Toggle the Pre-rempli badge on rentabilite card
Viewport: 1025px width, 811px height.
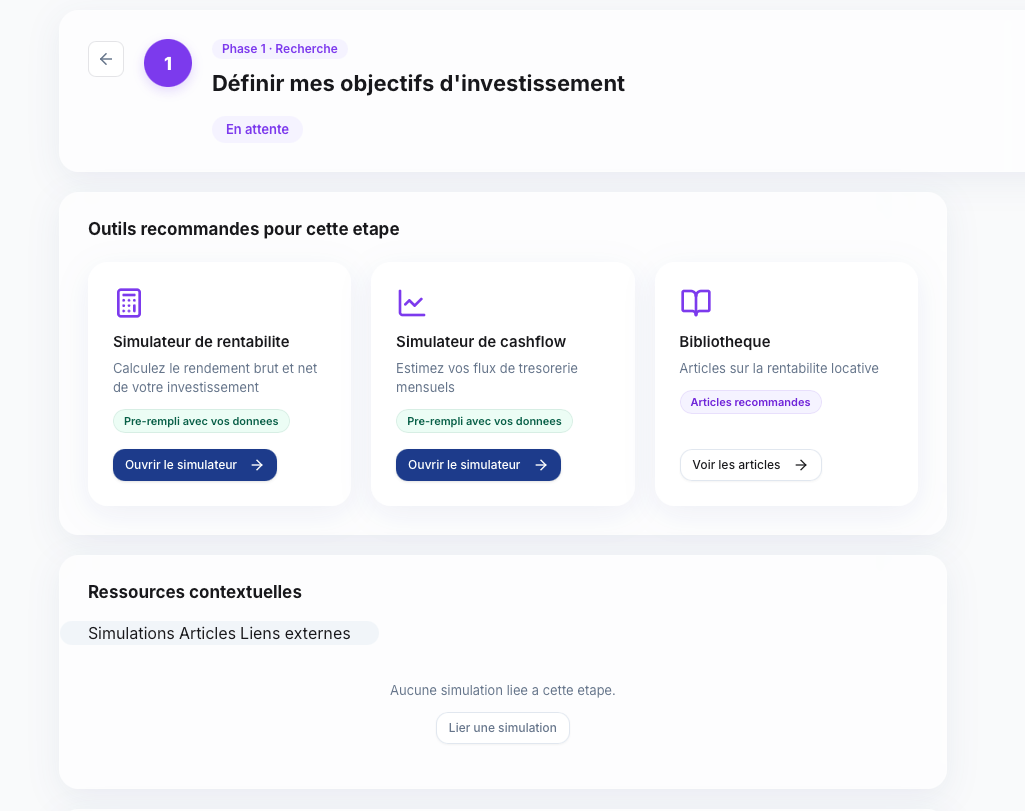tap(201, 421)
